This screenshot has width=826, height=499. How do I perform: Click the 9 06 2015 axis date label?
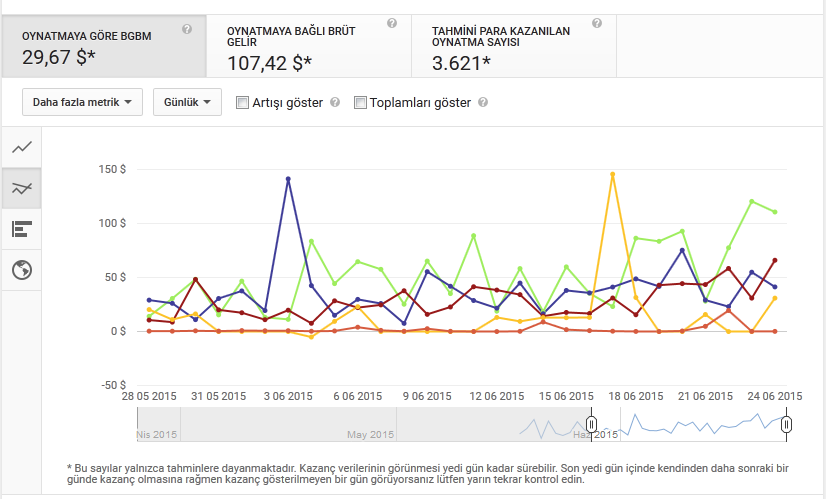tap(427, 396)
